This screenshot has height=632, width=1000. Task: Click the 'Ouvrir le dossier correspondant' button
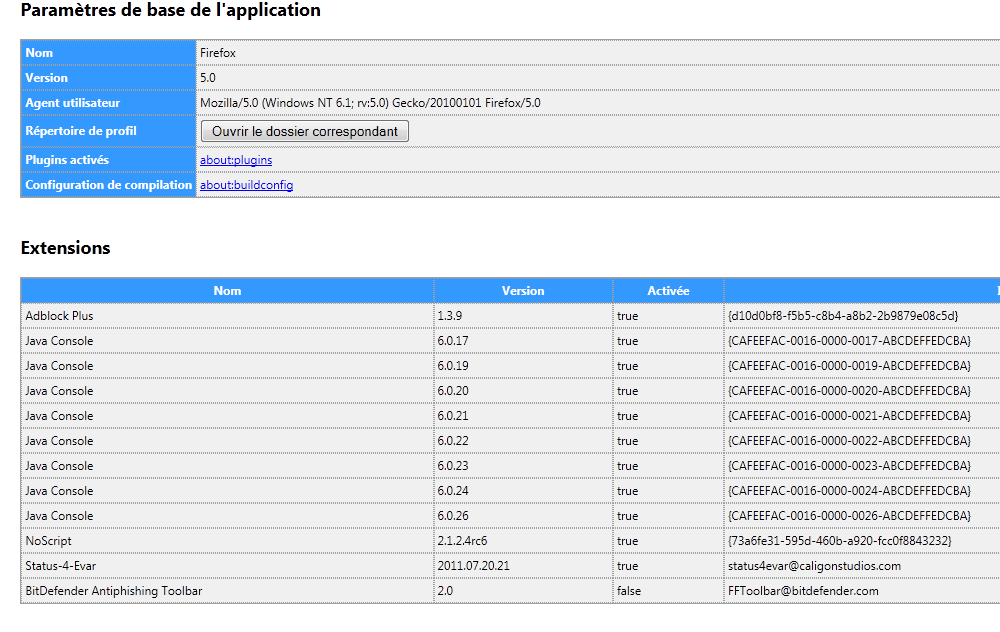[x=305, y=131]
